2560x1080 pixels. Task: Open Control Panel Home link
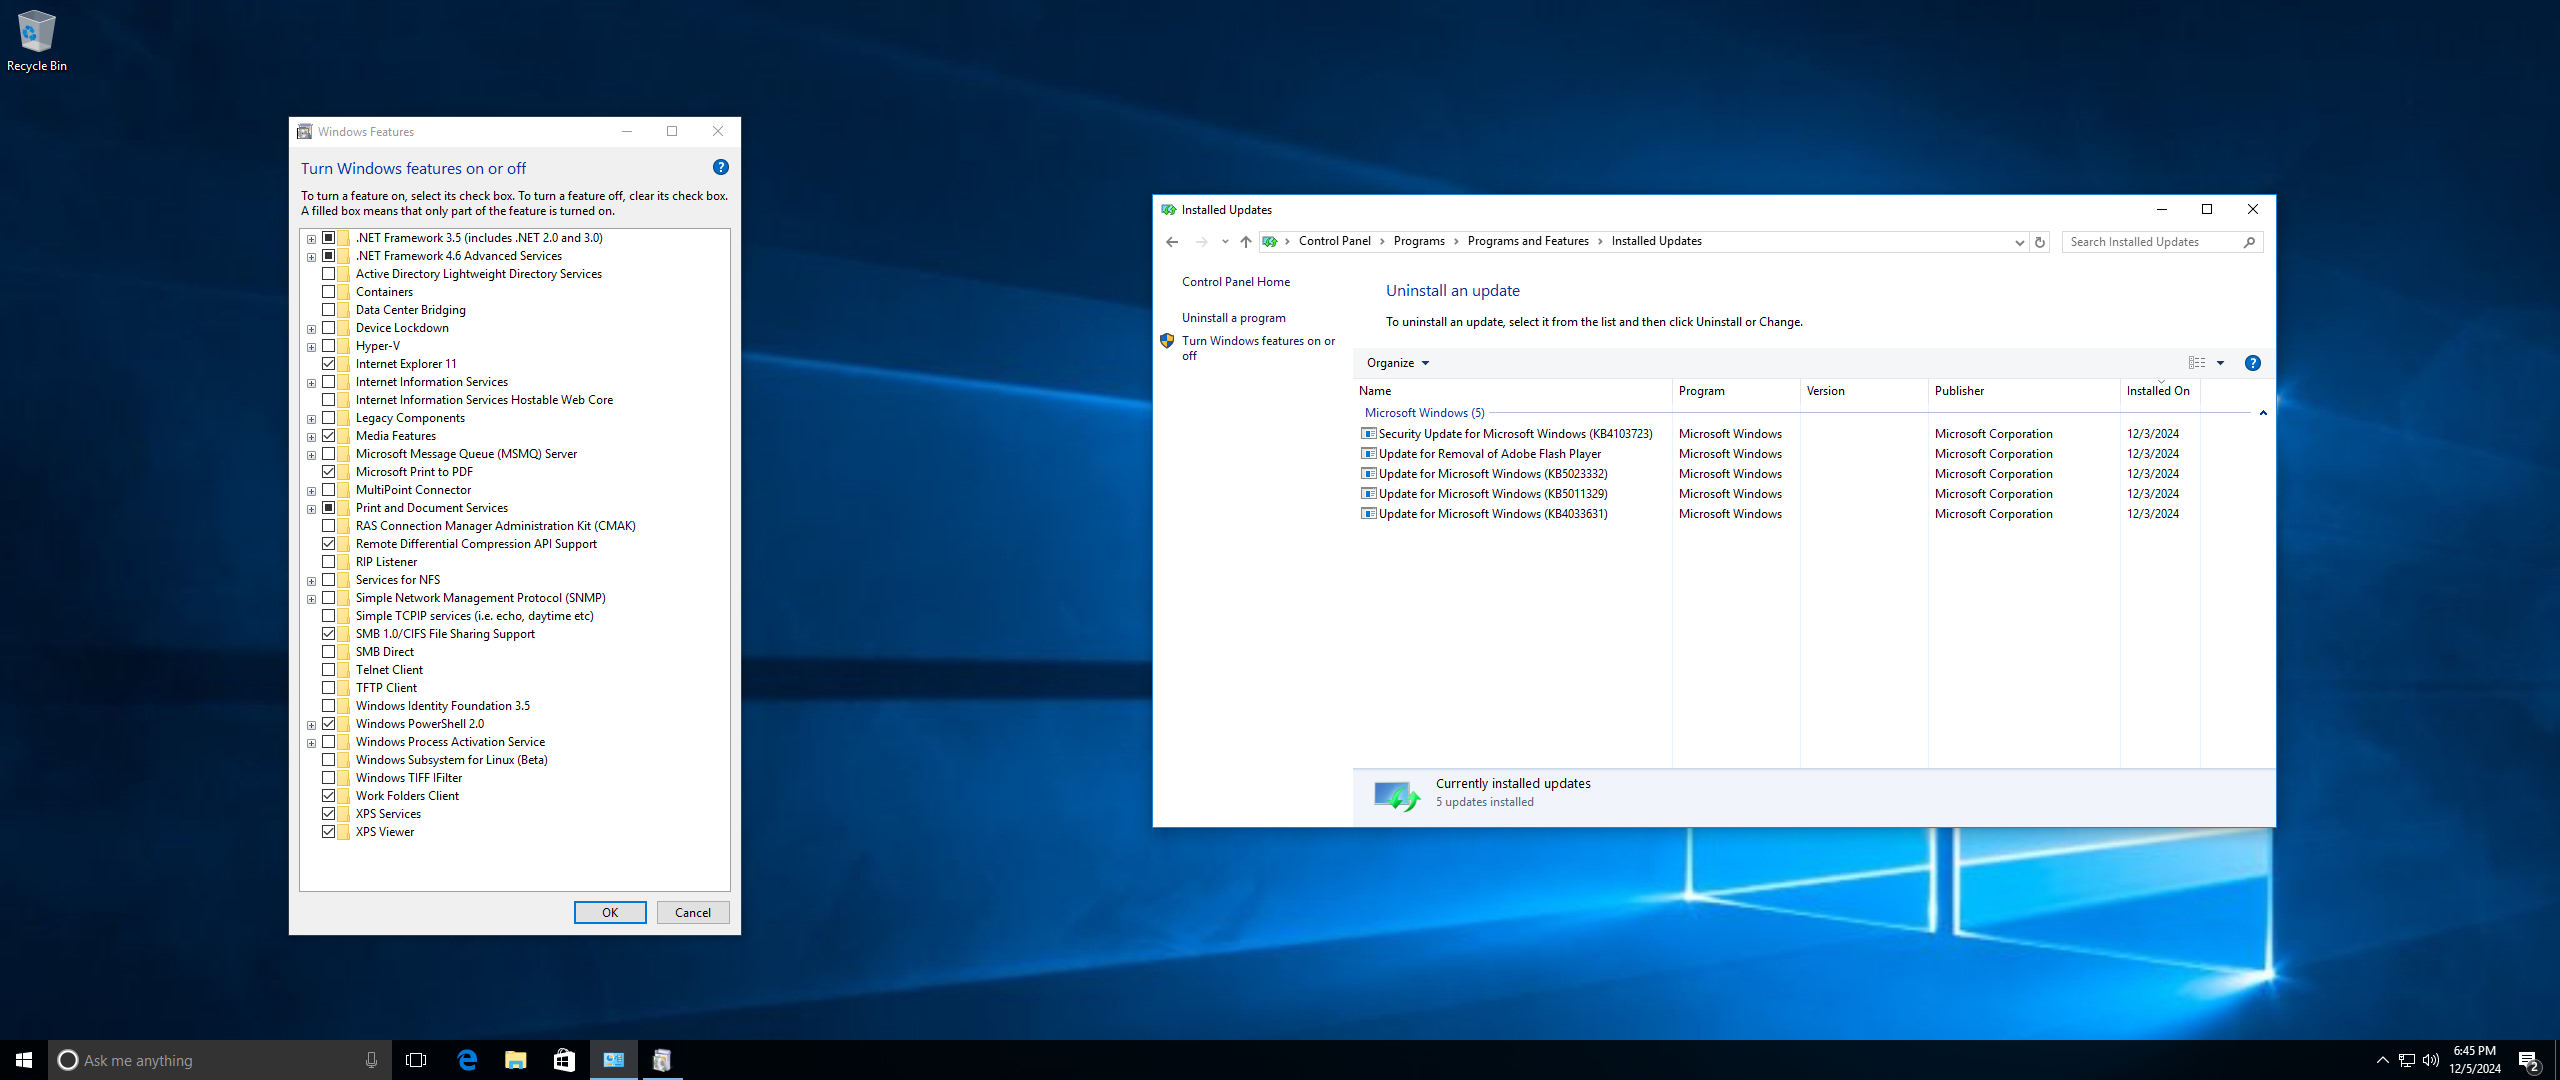tap(1235, 282)
